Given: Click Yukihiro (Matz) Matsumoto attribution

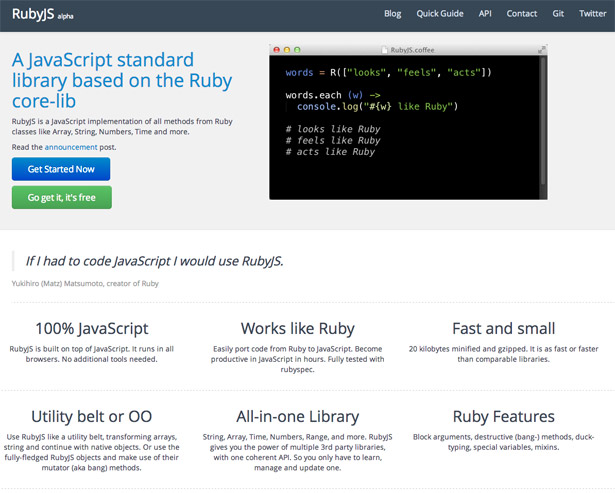Looking at the screenshot, I should [x=85, y=283].
